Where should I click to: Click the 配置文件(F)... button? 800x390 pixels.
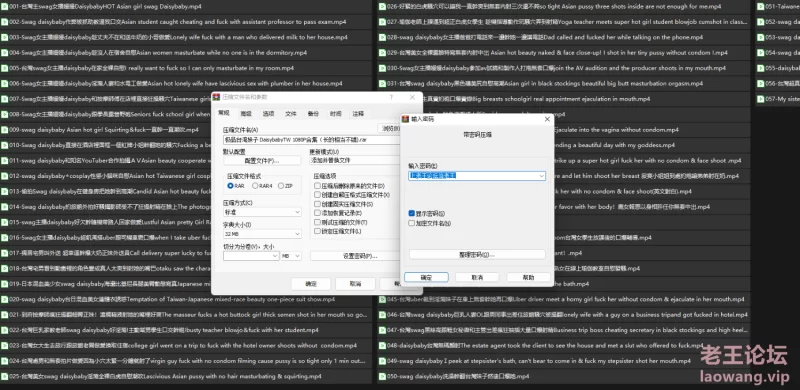pos(262,161)
